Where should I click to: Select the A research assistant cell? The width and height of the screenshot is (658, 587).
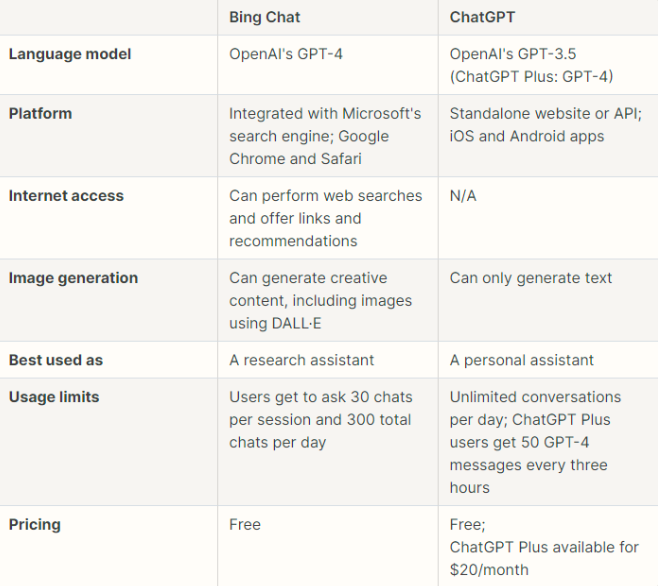[302, 360]
